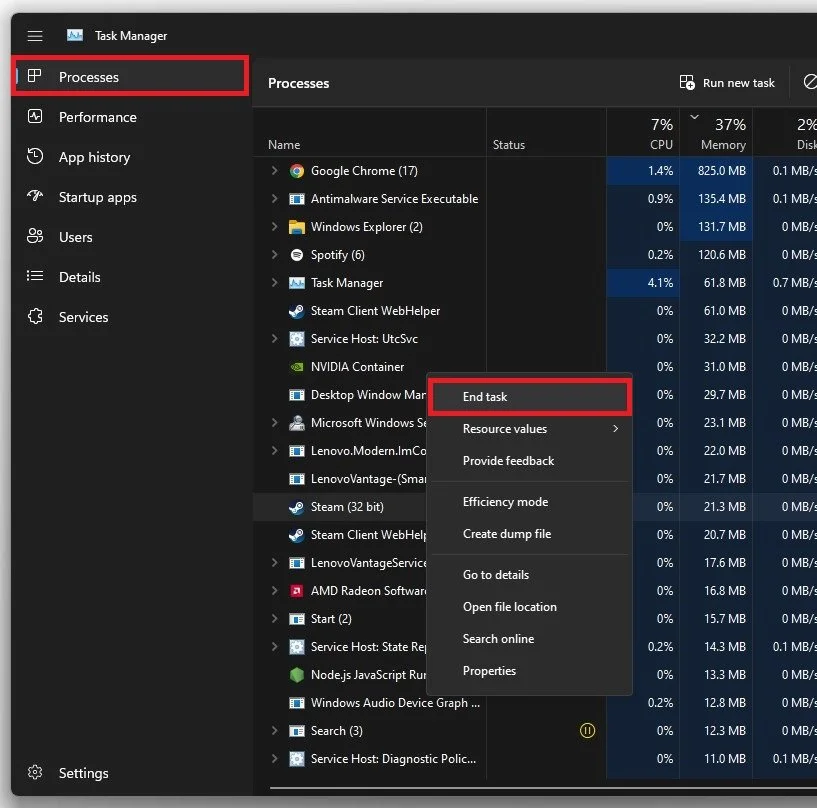The width and height of the screenshot is (817, 808).
Task: Choose End task from context menu
Action: 529,397
